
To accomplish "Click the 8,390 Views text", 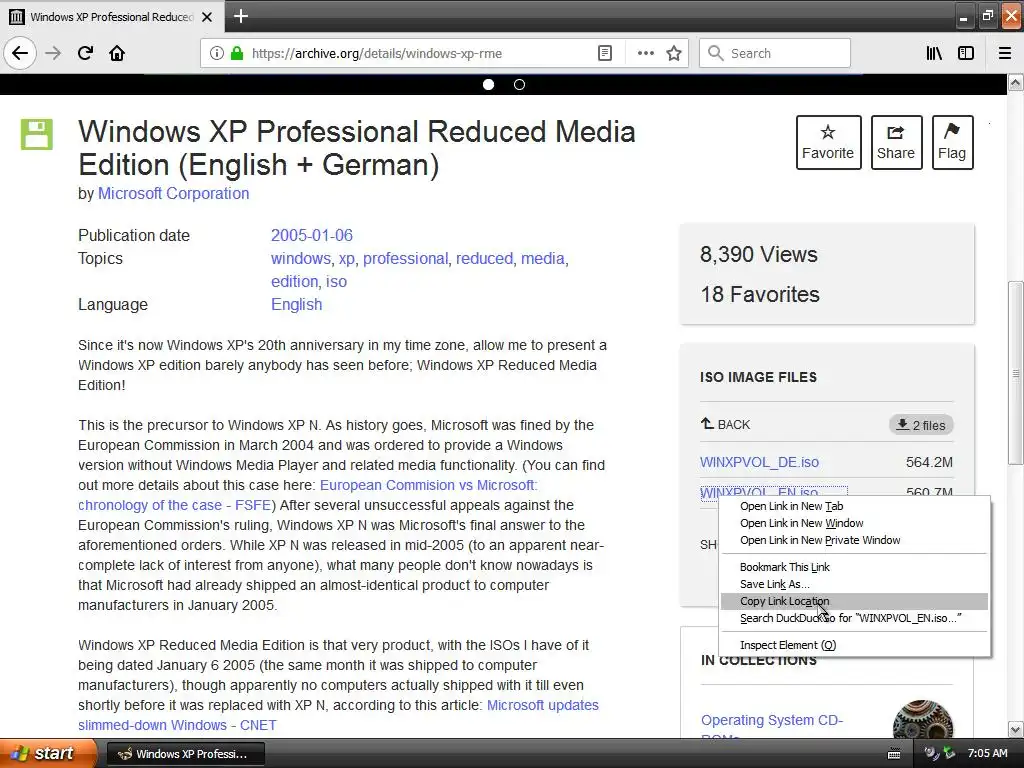I will coord(758,255).
